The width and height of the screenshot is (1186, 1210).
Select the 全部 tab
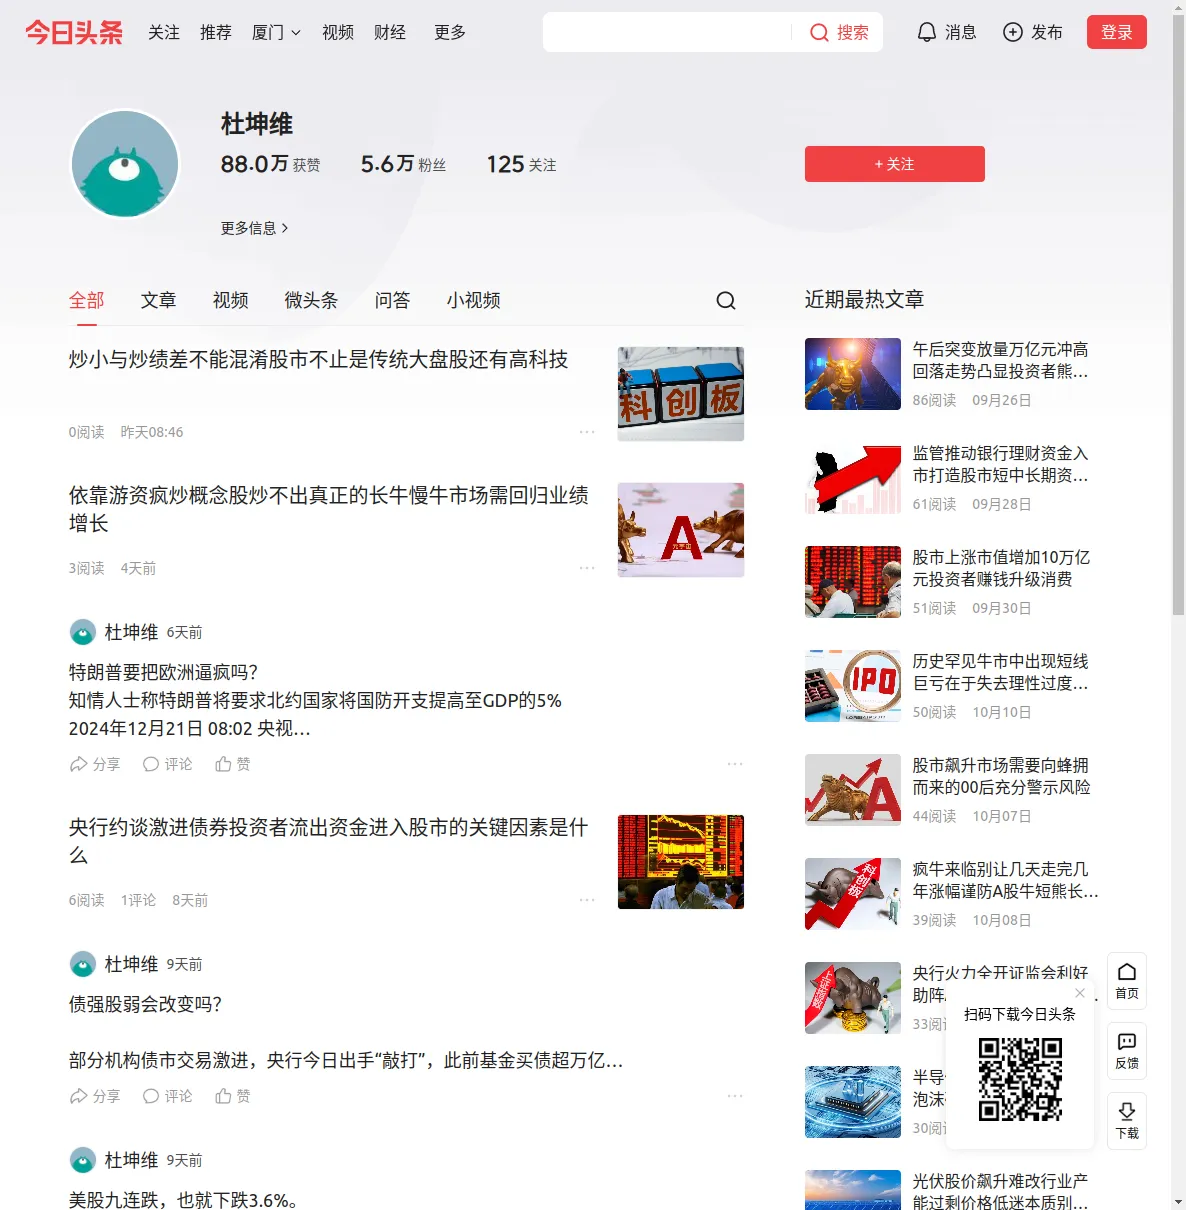click(x=87, y=300)
